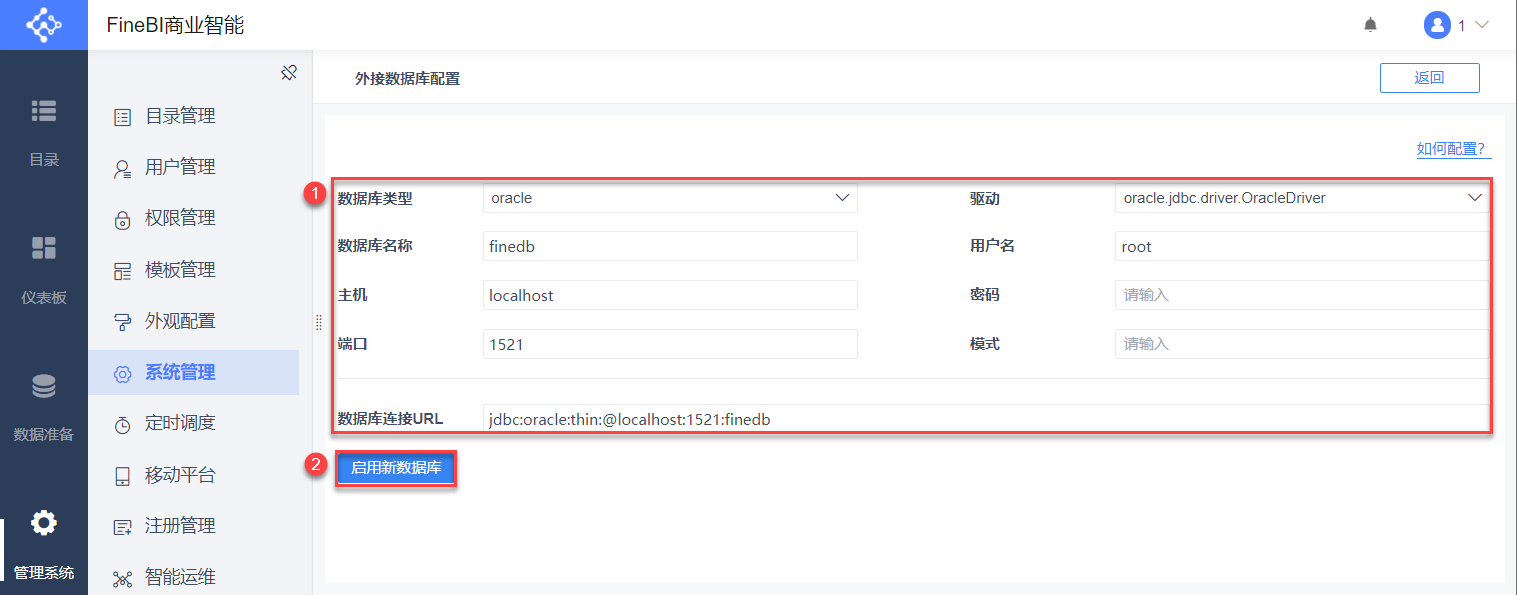Expand the 驱动 driver dropdown
1517x595 pixels.
[1474, 198]
